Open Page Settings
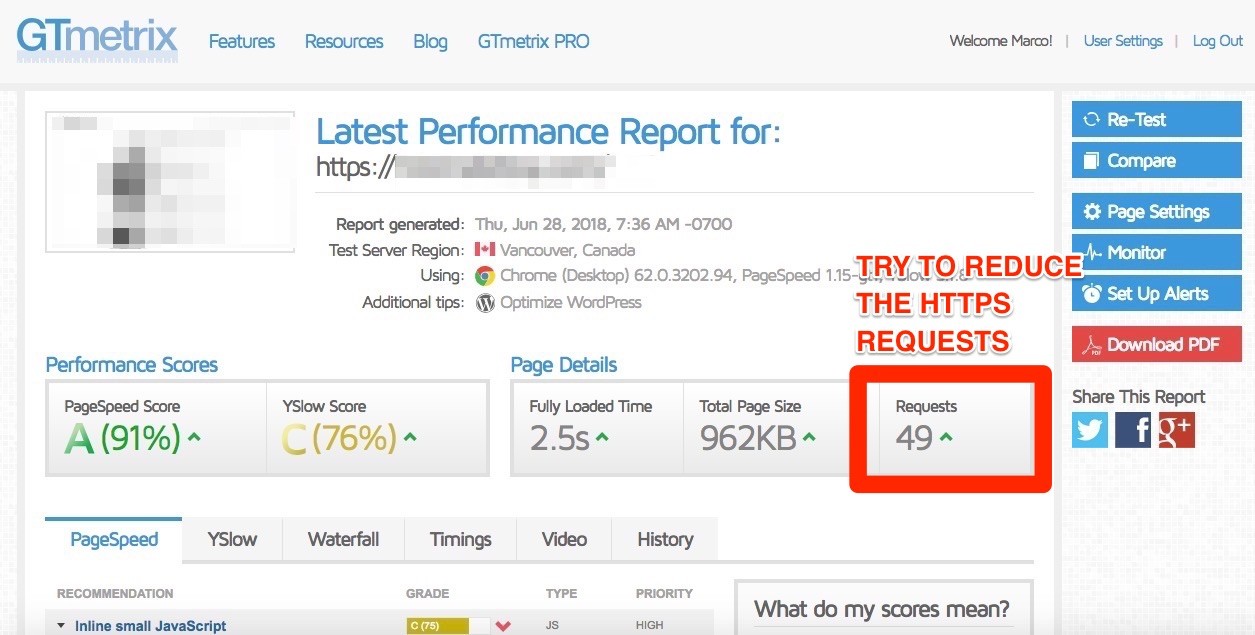Screen dimensions: 1255x635 click(x=1156, y=211)
